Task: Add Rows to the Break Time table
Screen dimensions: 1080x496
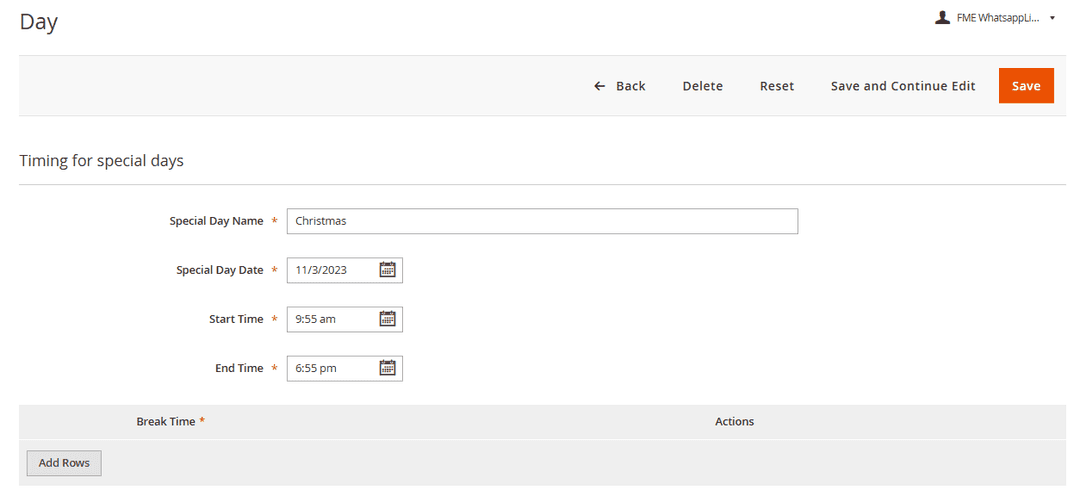Action: click(x=64, y=463)
